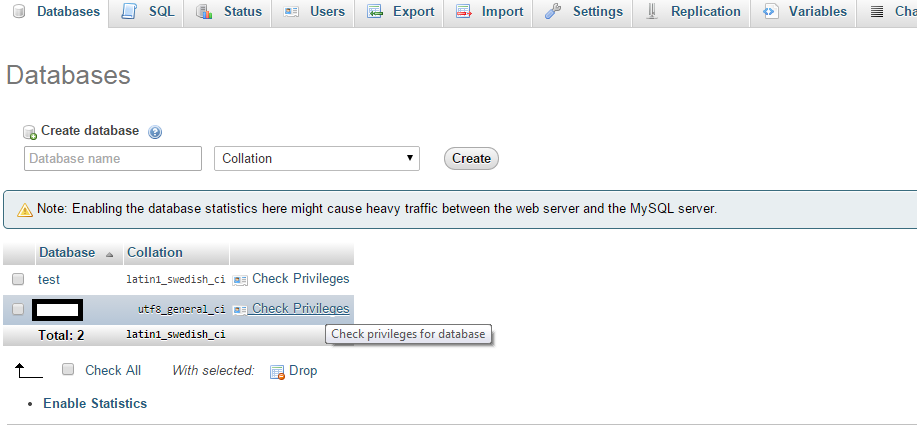Open the Users tab
Viewport: 917px width, 435px height.
pyautogui.click(x=313, y=12)
